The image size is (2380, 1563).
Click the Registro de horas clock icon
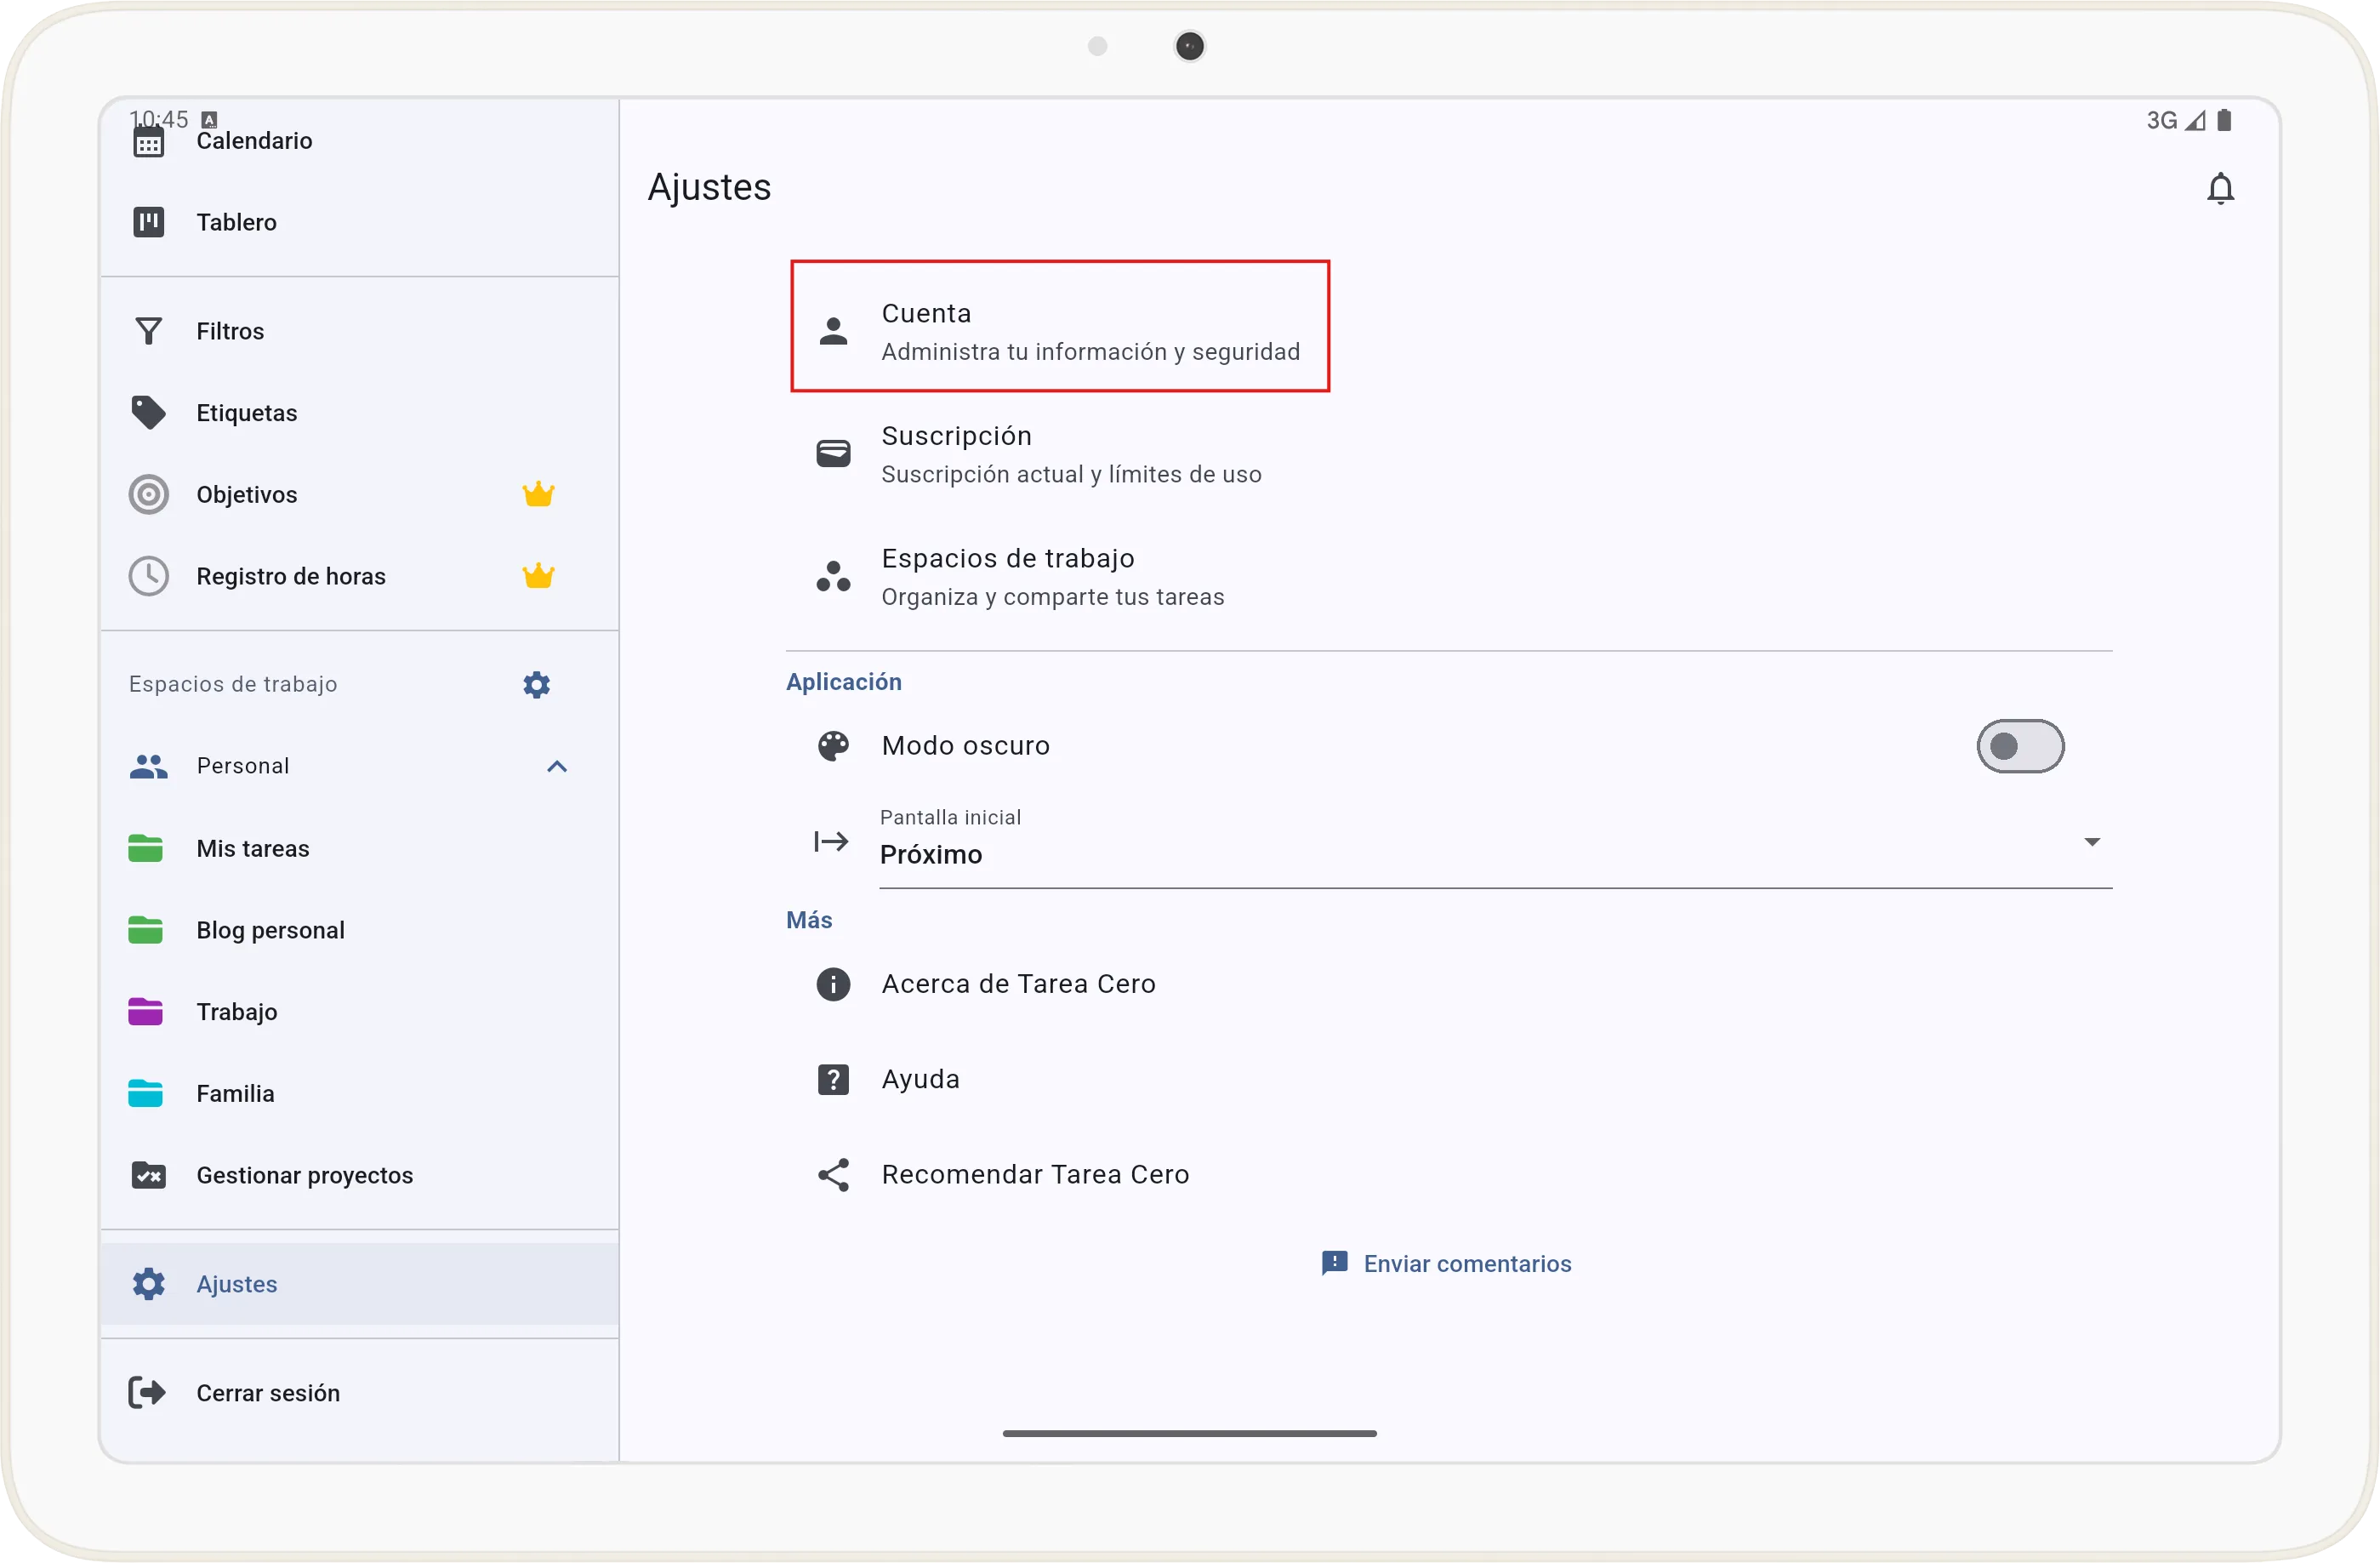click(149, 576)
